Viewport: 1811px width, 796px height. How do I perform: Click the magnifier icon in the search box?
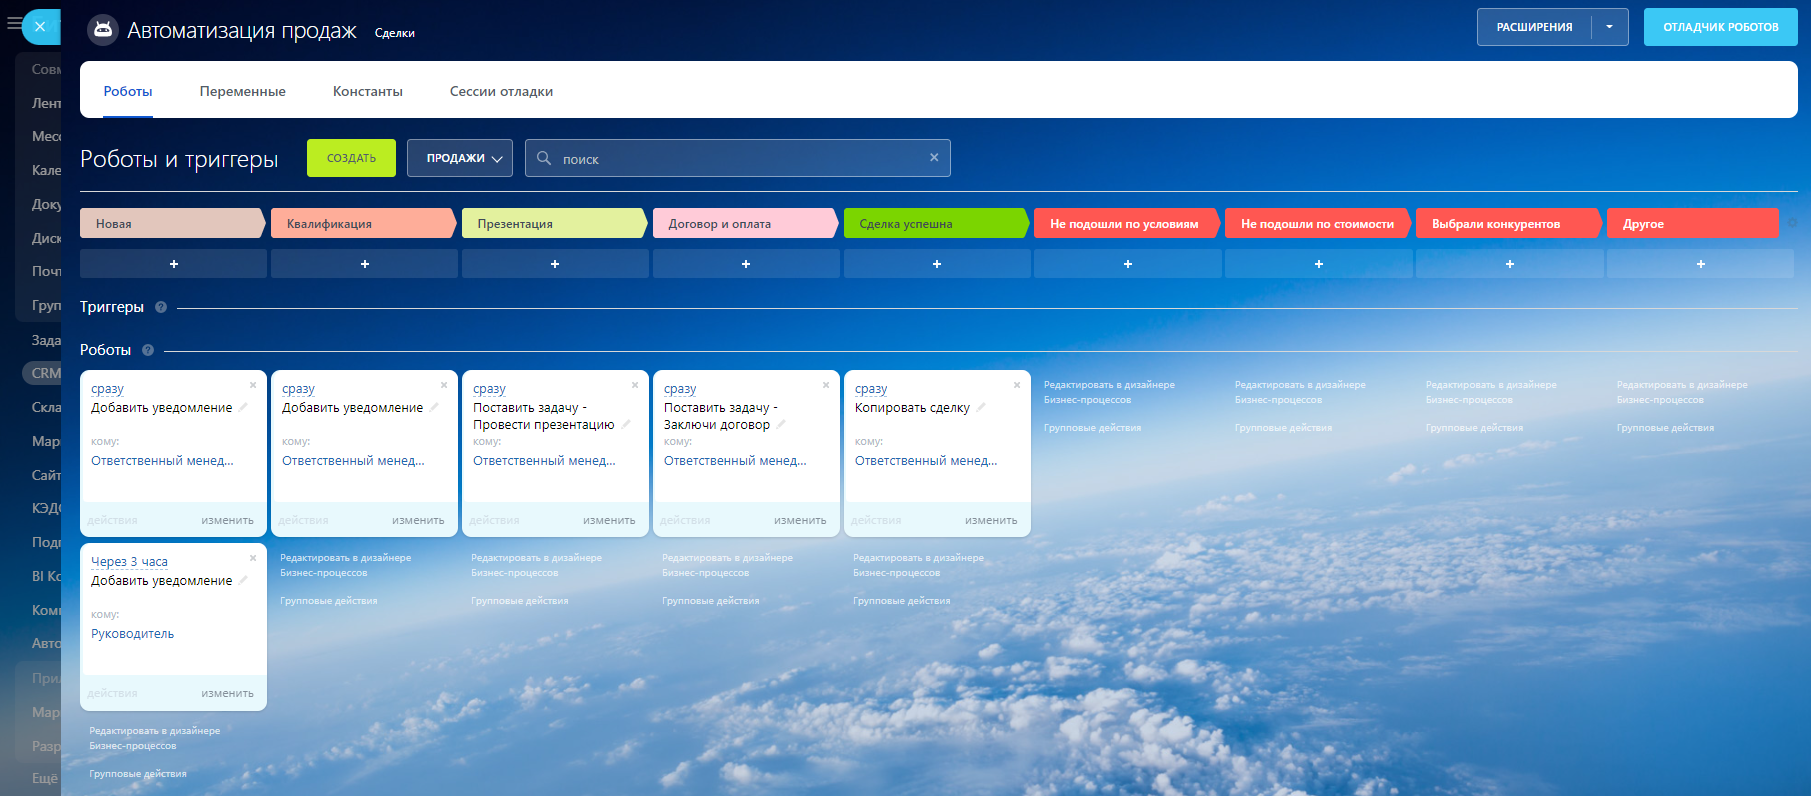[x=544, y=158]
